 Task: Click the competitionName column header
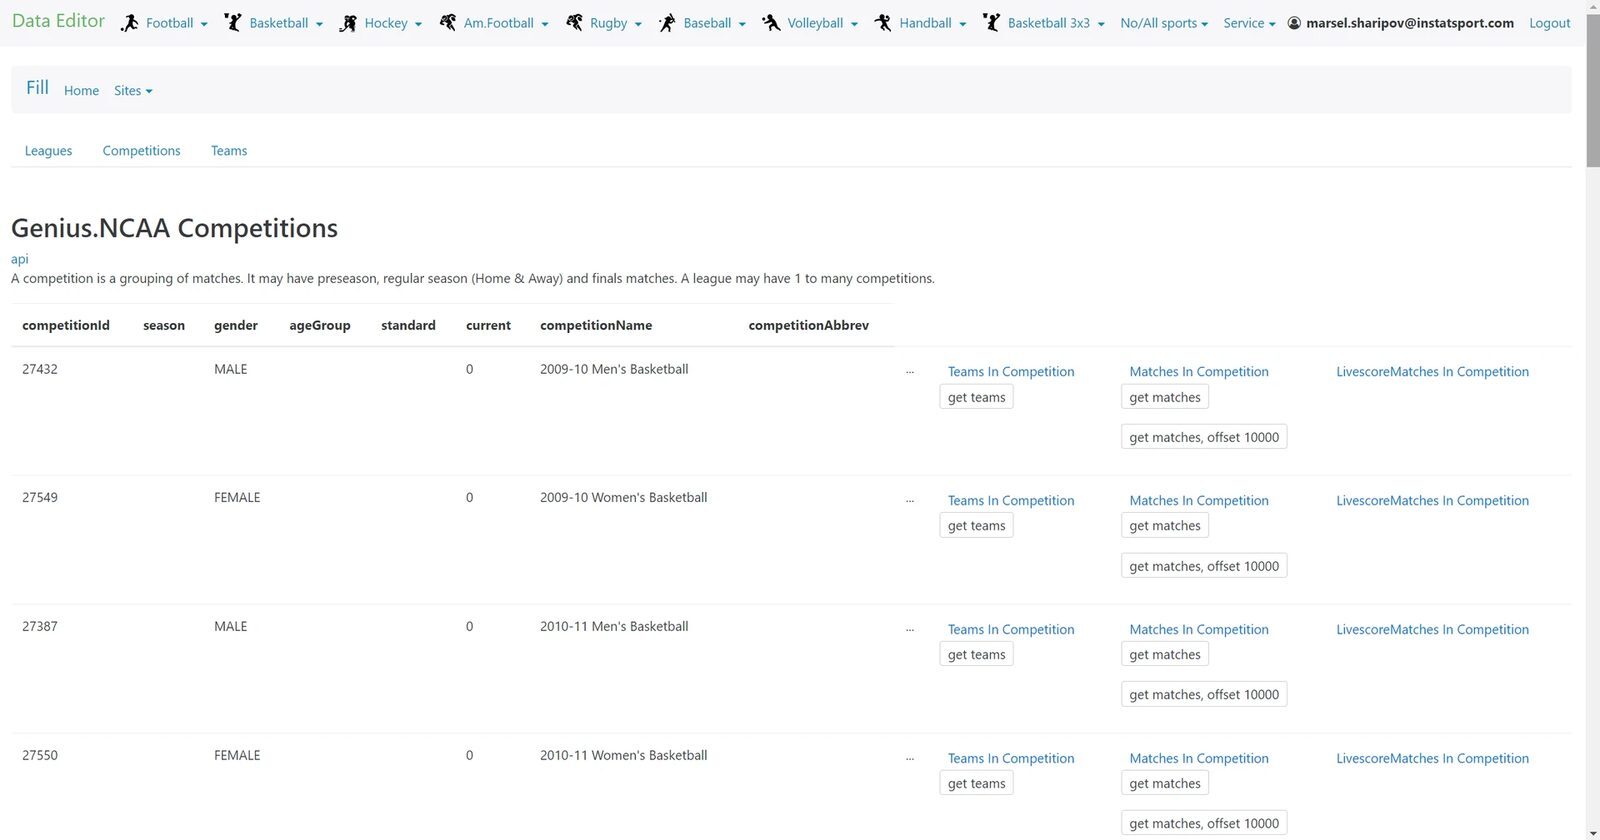click(x=596, y=326)
